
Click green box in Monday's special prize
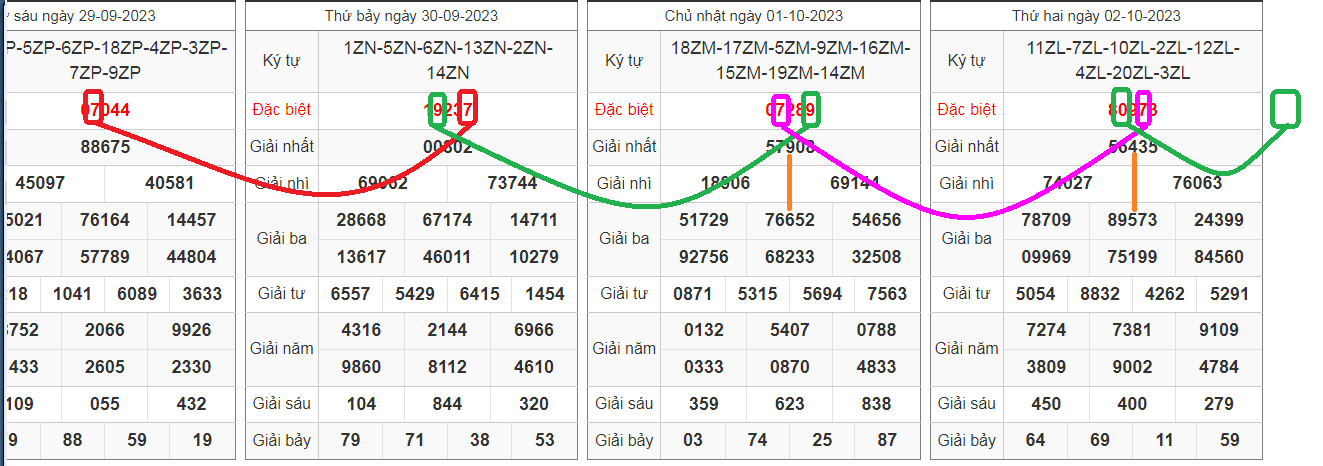pos(1121,109)
